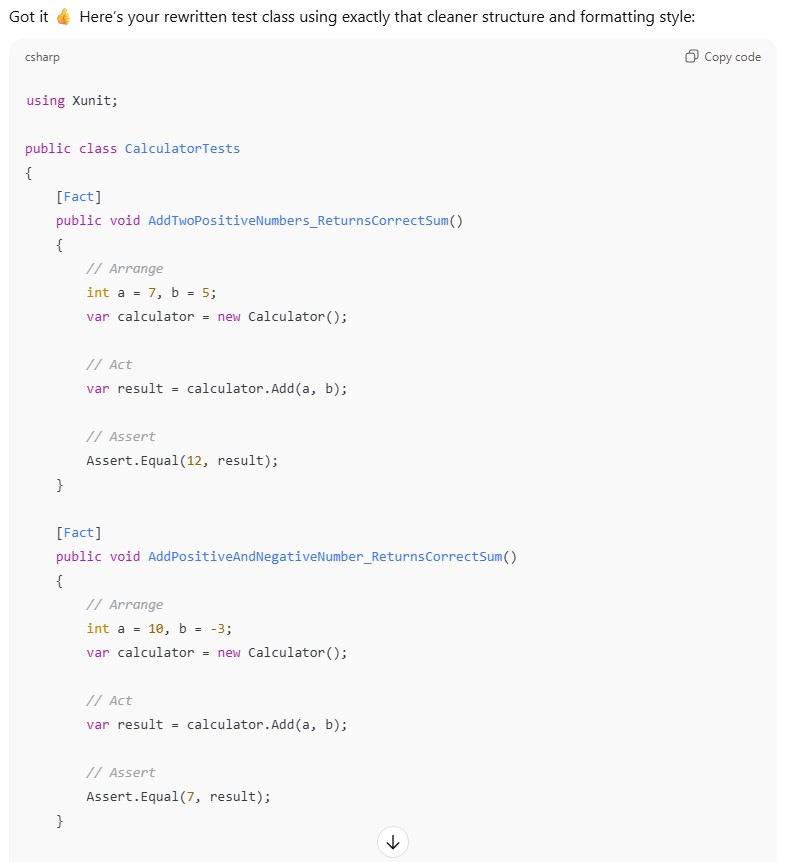Click the Fact attribute above AddTwoPositiveNumbers
Screen dimensions: 787x862
click(x=79, y=196)
